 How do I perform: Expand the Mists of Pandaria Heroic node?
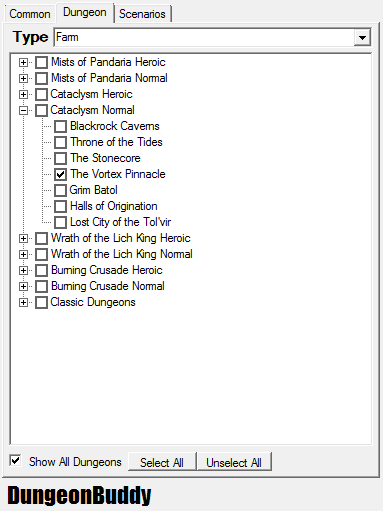[23, 62]
